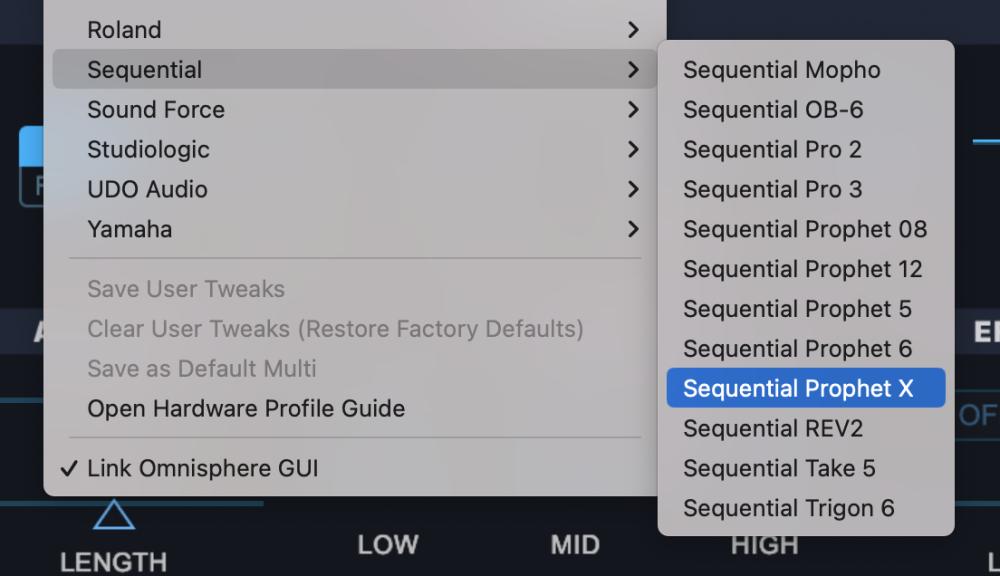Click the LENGTH triangle marker icon
1000x576 pixels.
113,516
